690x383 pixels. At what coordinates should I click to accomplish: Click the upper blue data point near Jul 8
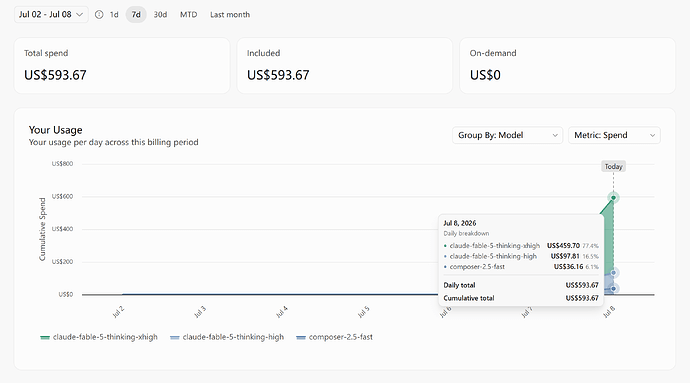point(613,273)
